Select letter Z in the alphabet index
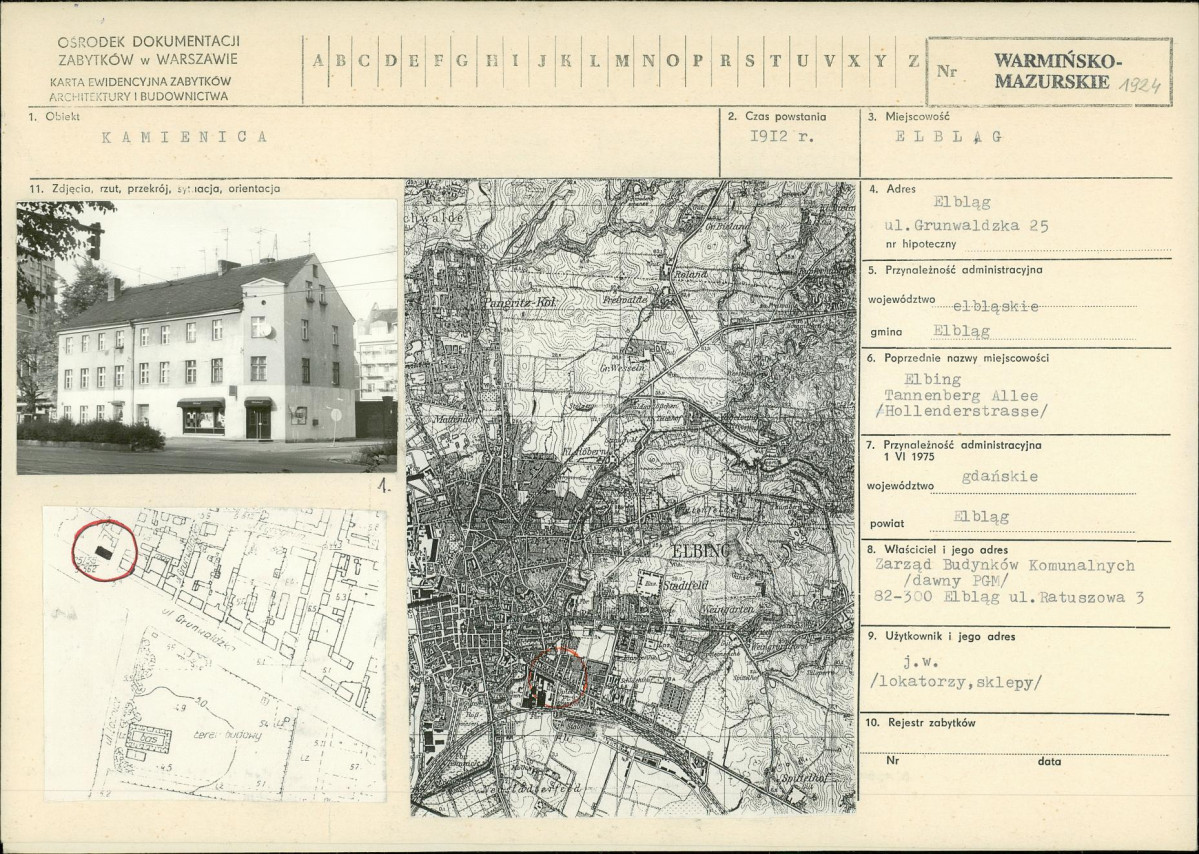This screenshot has height=854, width=1199. [x=913, y=60]
